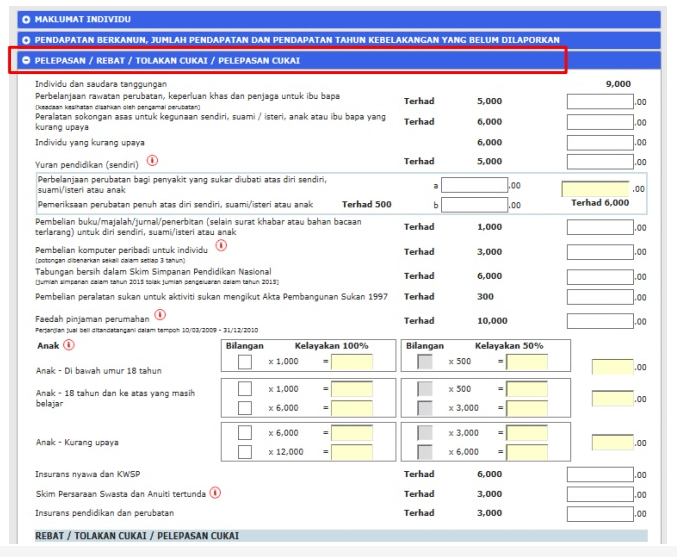Viewport: 677px width, 557px height.
Task: Click input for Individu yang kurang upaya
Action: 600,142
